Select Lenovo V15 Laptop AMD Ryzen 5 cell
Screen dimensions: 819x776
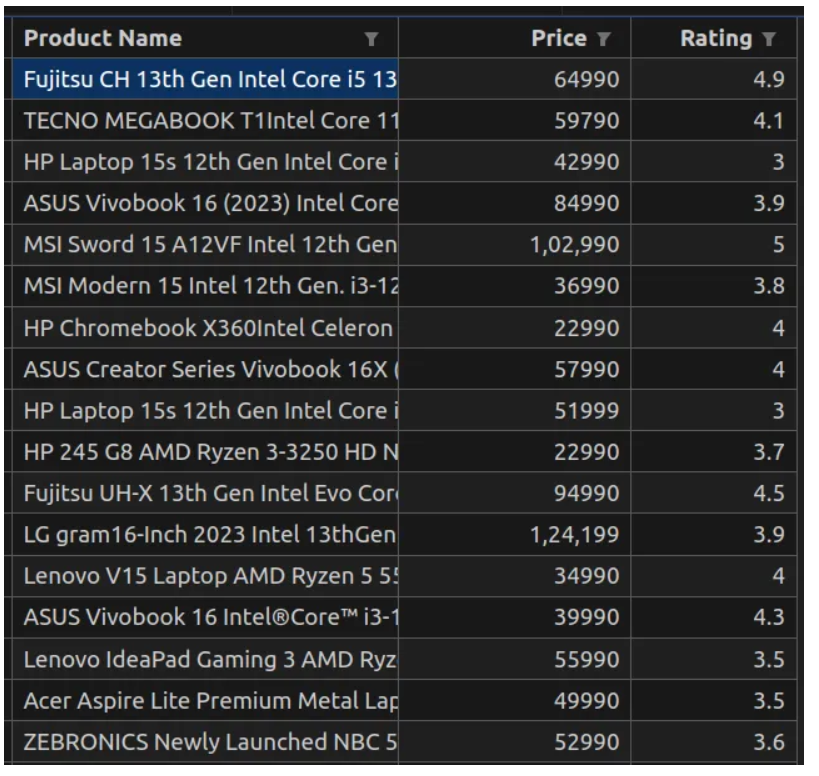tap(205, 575)
